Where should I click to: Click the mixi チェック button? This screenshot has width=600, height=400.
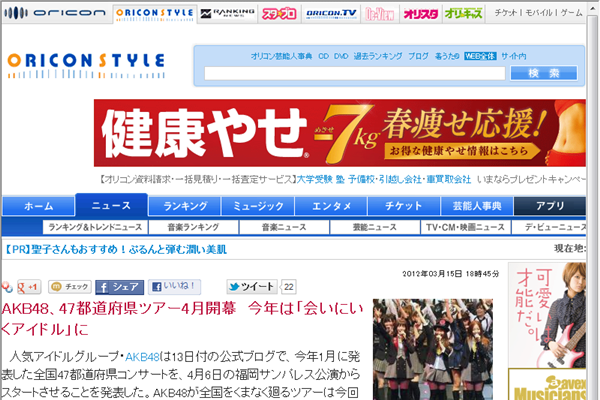(x=70, y=287)
